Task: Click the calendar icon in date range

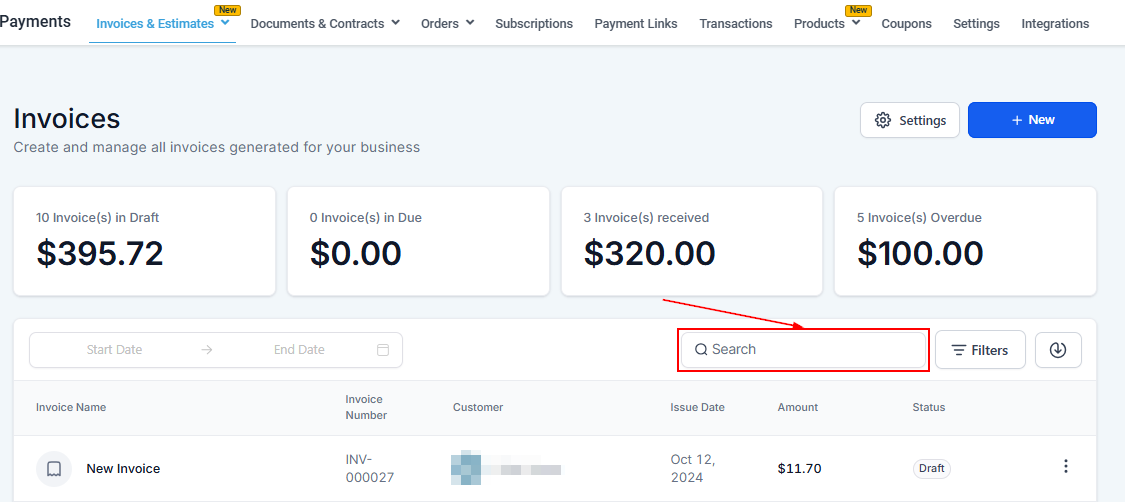Action: point(383,350)
